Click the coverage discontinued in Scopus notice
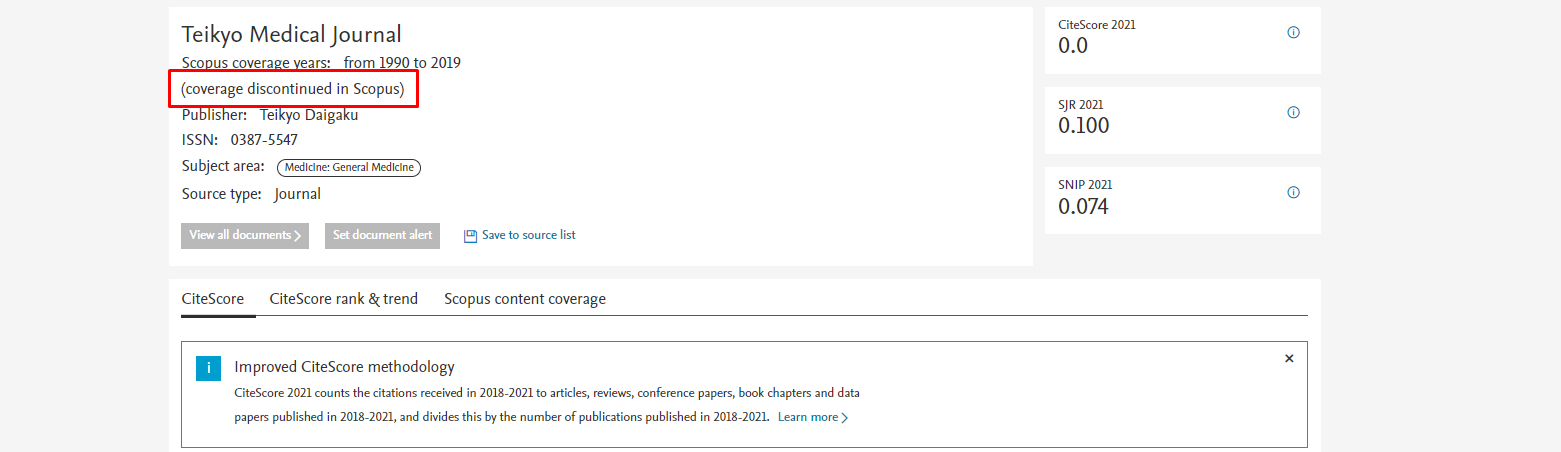The width and height of the screenshot is (1561, 452). click(x=293, y=89)
